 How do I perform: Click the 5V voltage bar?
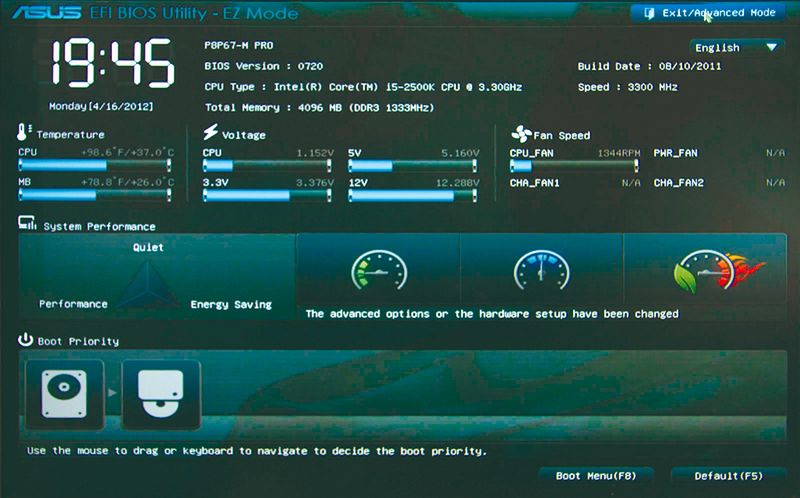(x=413, y=165)
